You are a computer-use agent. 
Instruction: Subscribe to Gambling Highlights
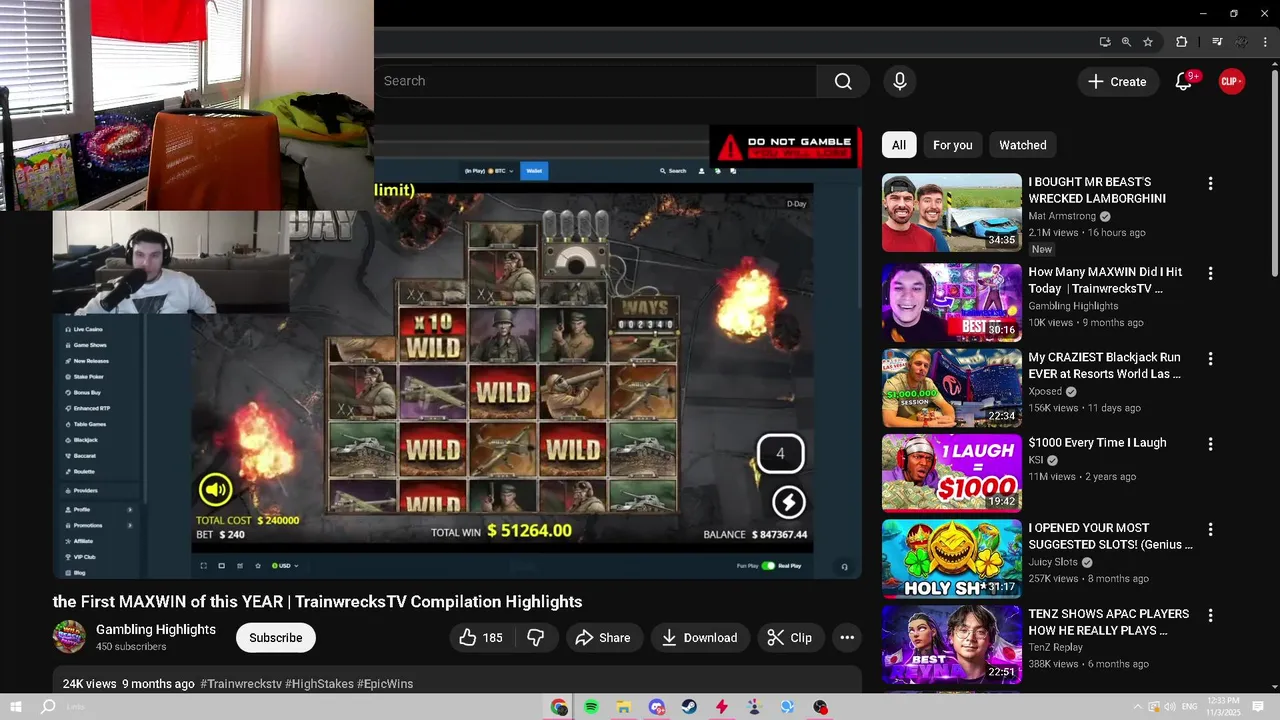(x=275, y=638)
